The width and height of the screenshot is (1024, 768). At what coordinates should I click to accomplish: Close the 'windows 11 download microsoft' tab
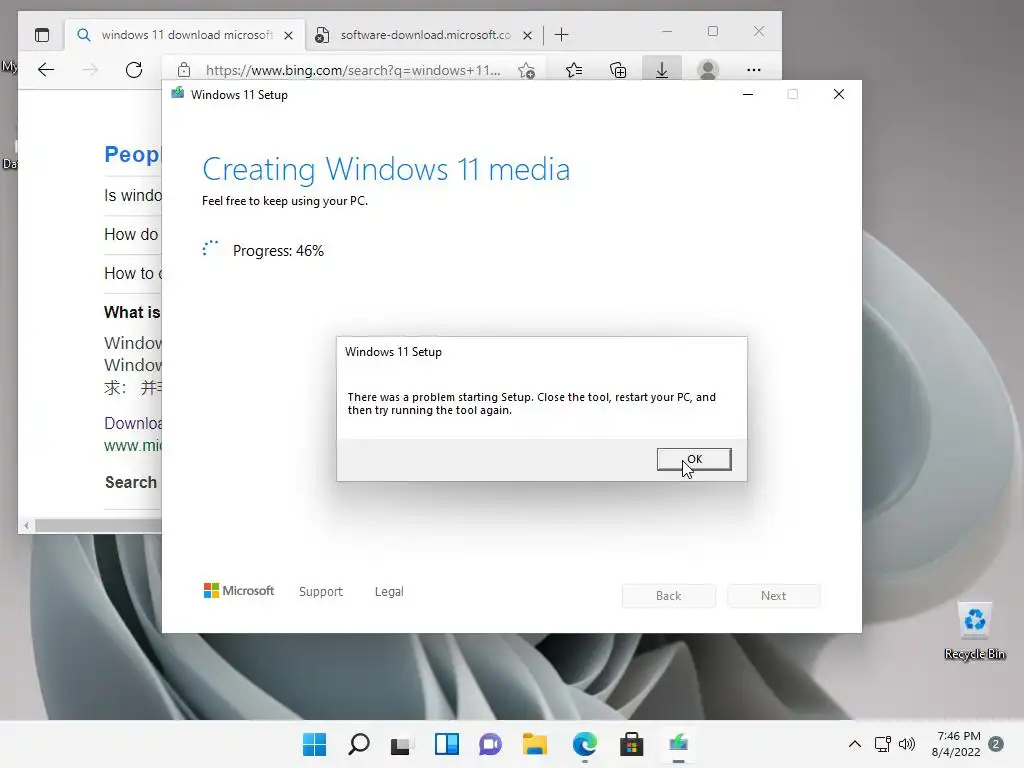pyautogui.click(x=288, y=35)
